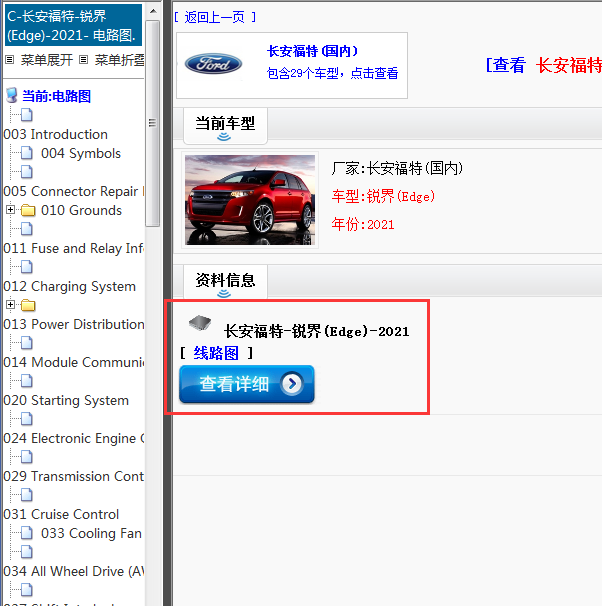Screen dimensions: 602x606
Task: Click the sidebar scrollbar up arrow
Action: 153,11
